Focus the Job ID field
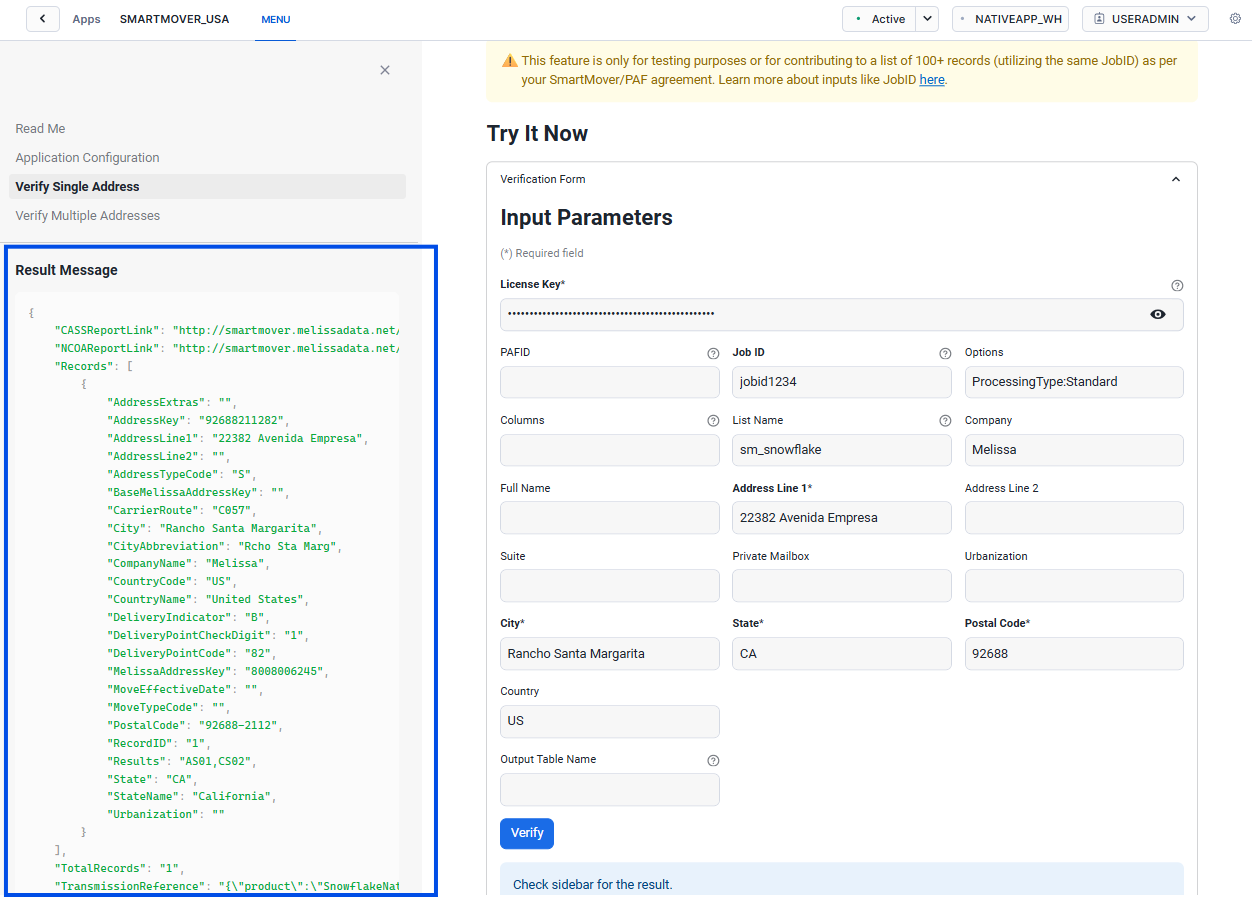1252x898 pixels. pos(842,382)
